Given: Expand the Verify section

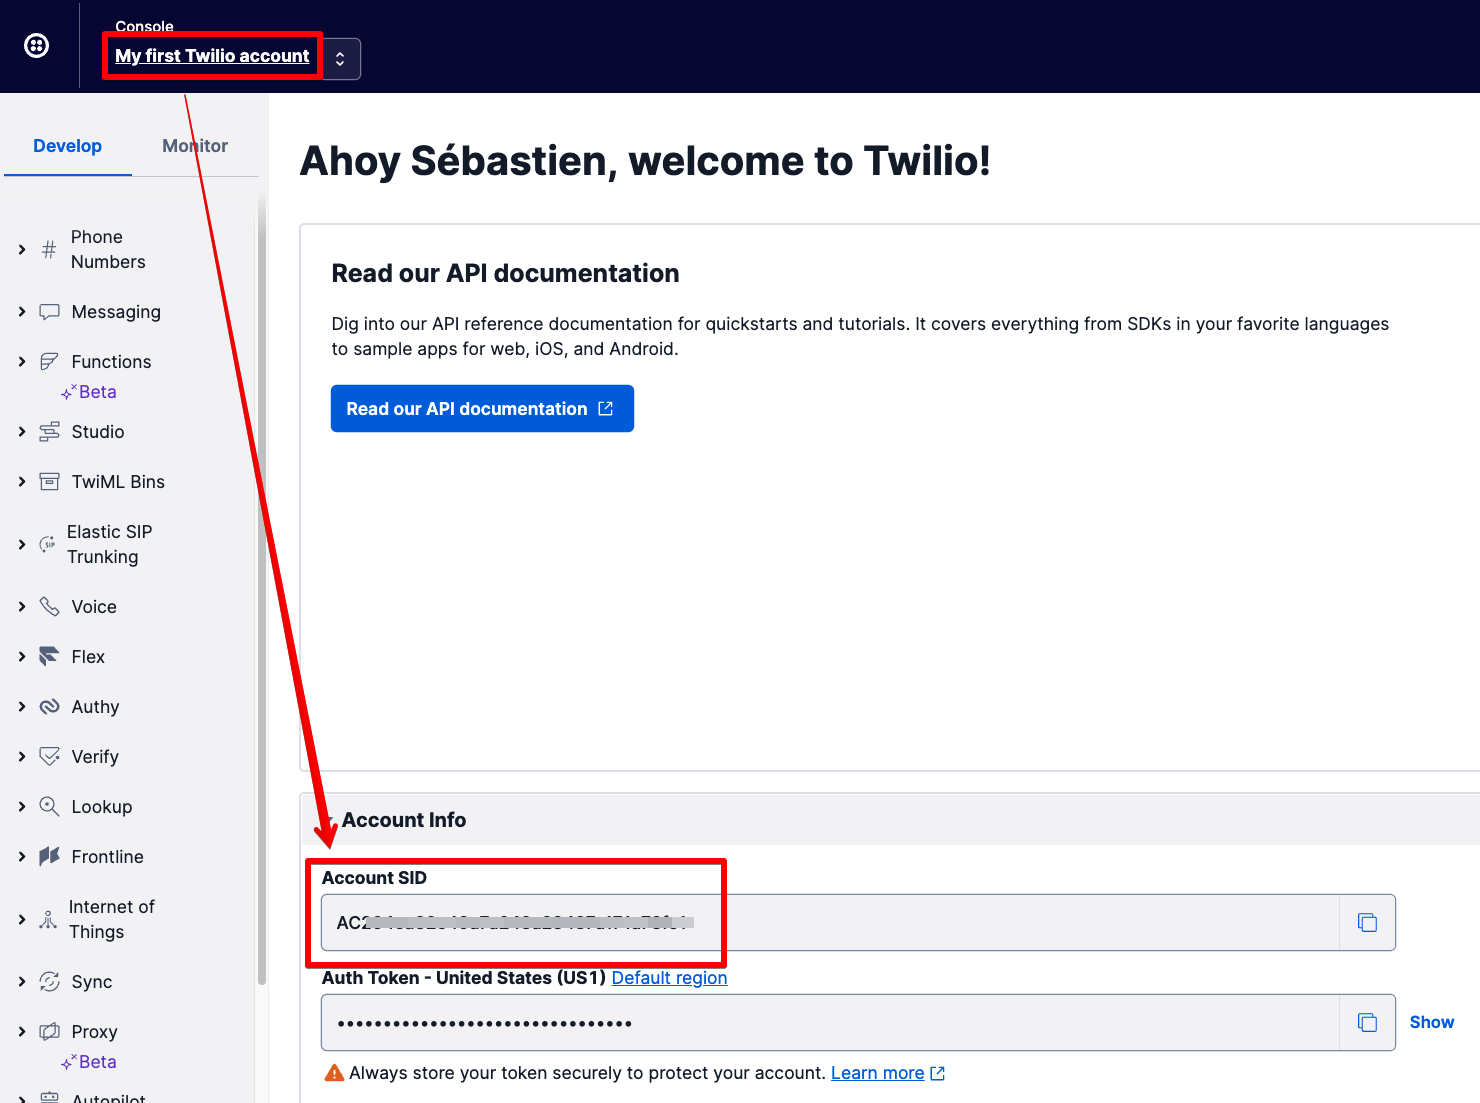Looking at the screenshot, I should 22,757.
